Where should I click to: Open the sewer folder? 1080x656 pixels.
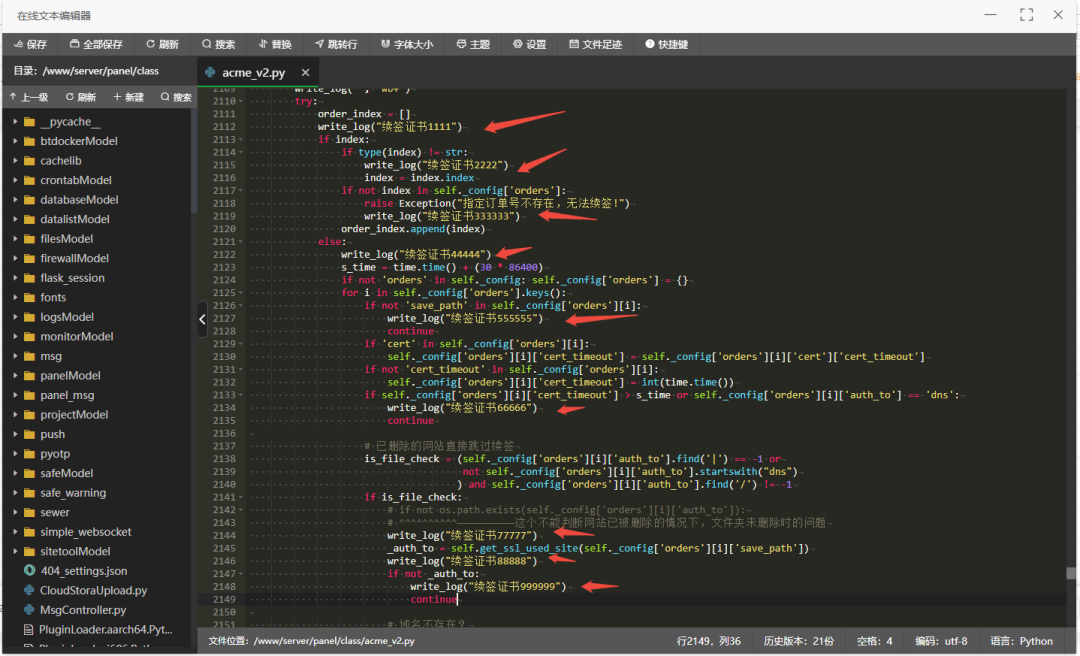[54, 512]
